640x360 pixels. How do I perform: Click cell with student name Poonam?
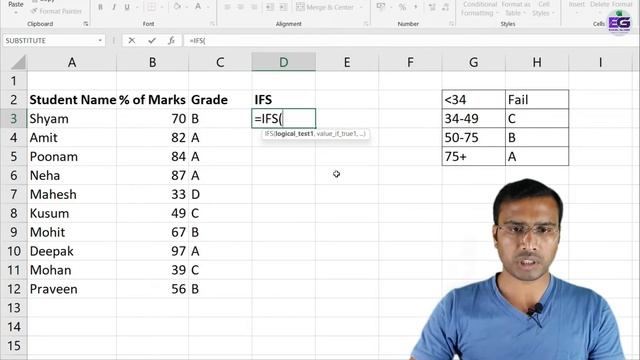click(72, 157)
